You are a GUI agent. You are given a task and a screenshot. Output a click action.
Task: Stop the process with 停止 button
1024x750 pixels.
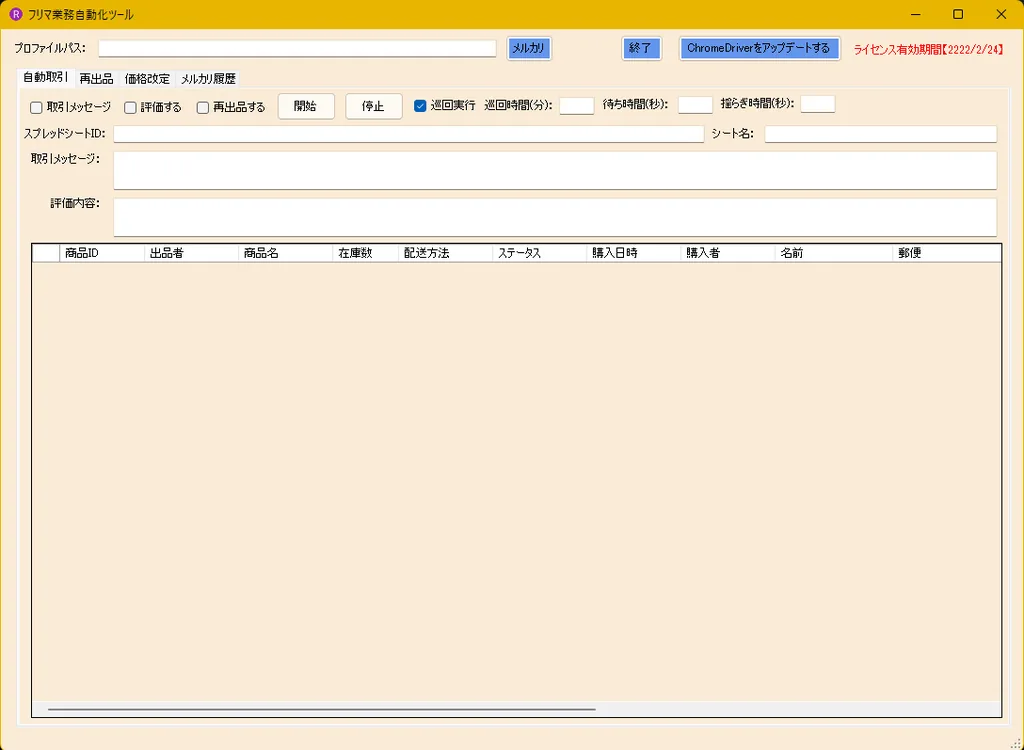tap(374, 106)
